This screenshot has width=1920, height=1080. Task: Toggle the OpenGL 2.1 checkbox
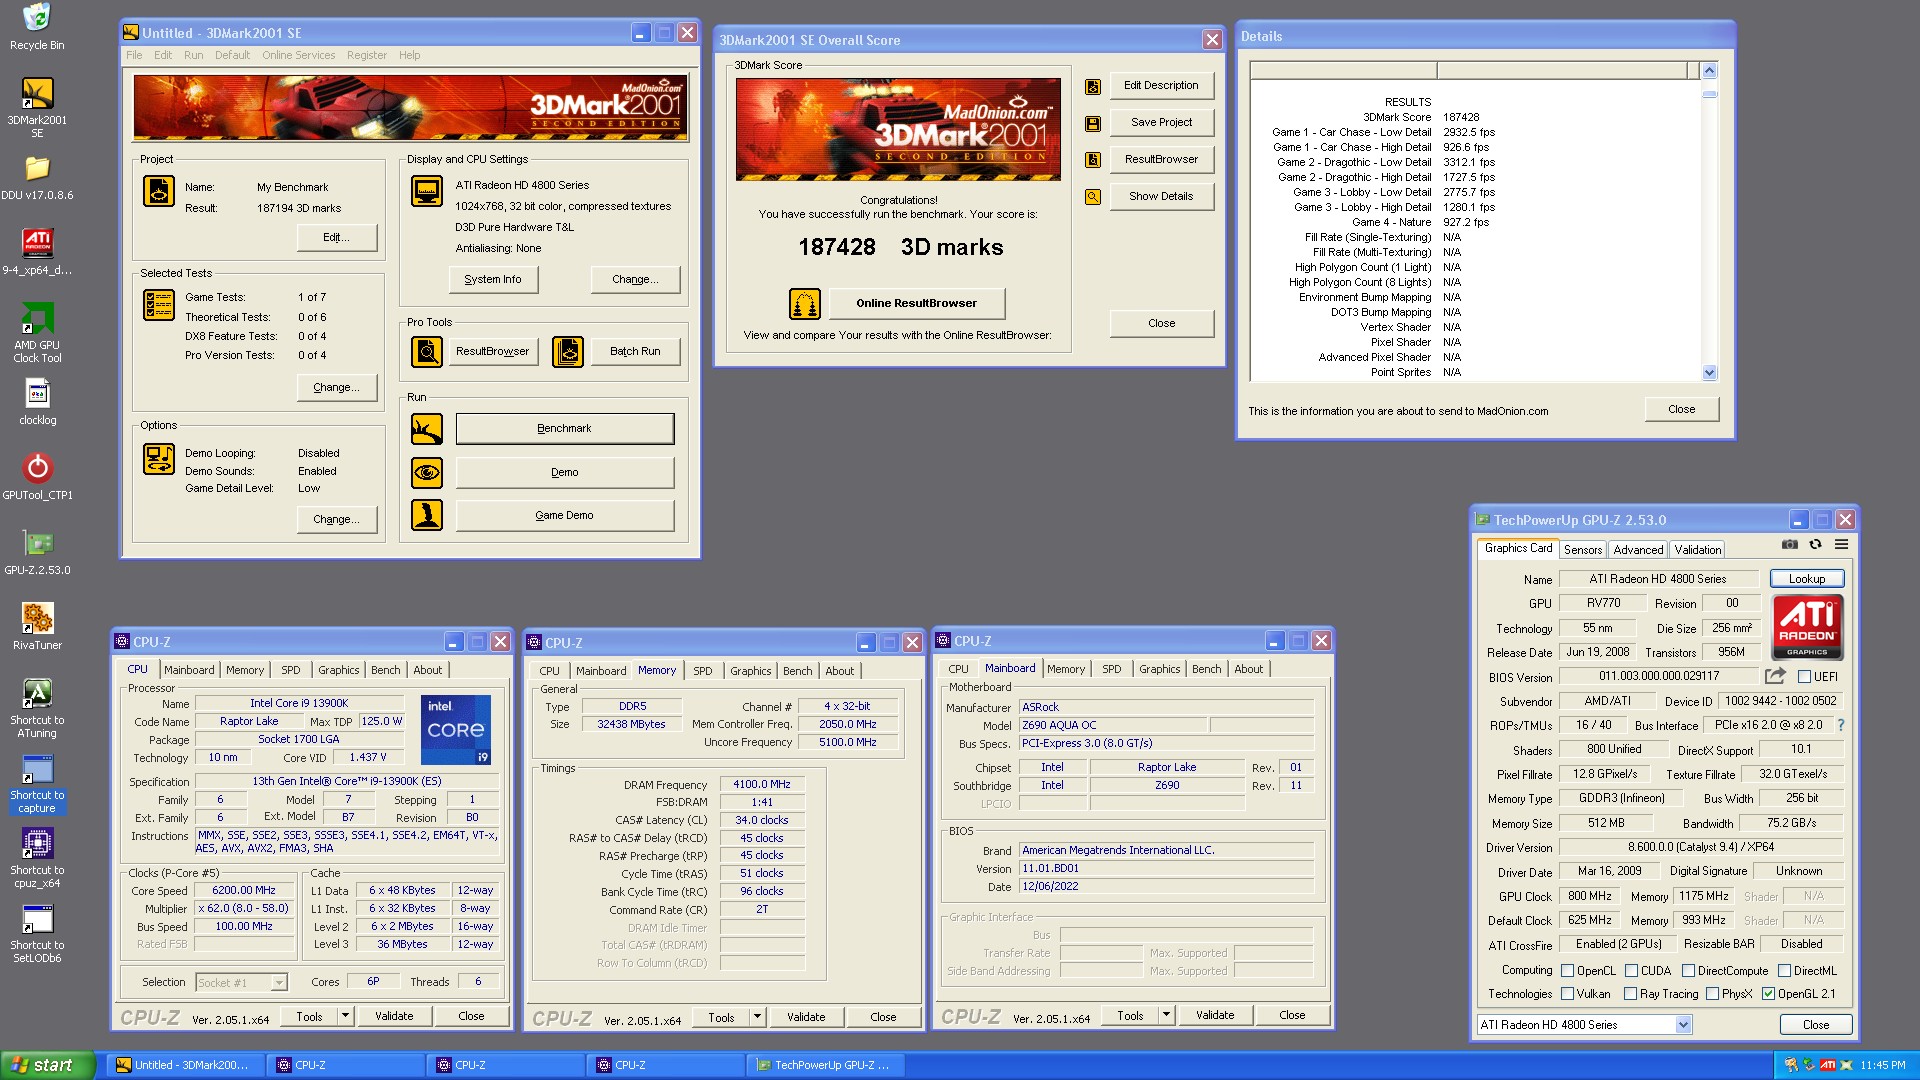point(1768,994)
